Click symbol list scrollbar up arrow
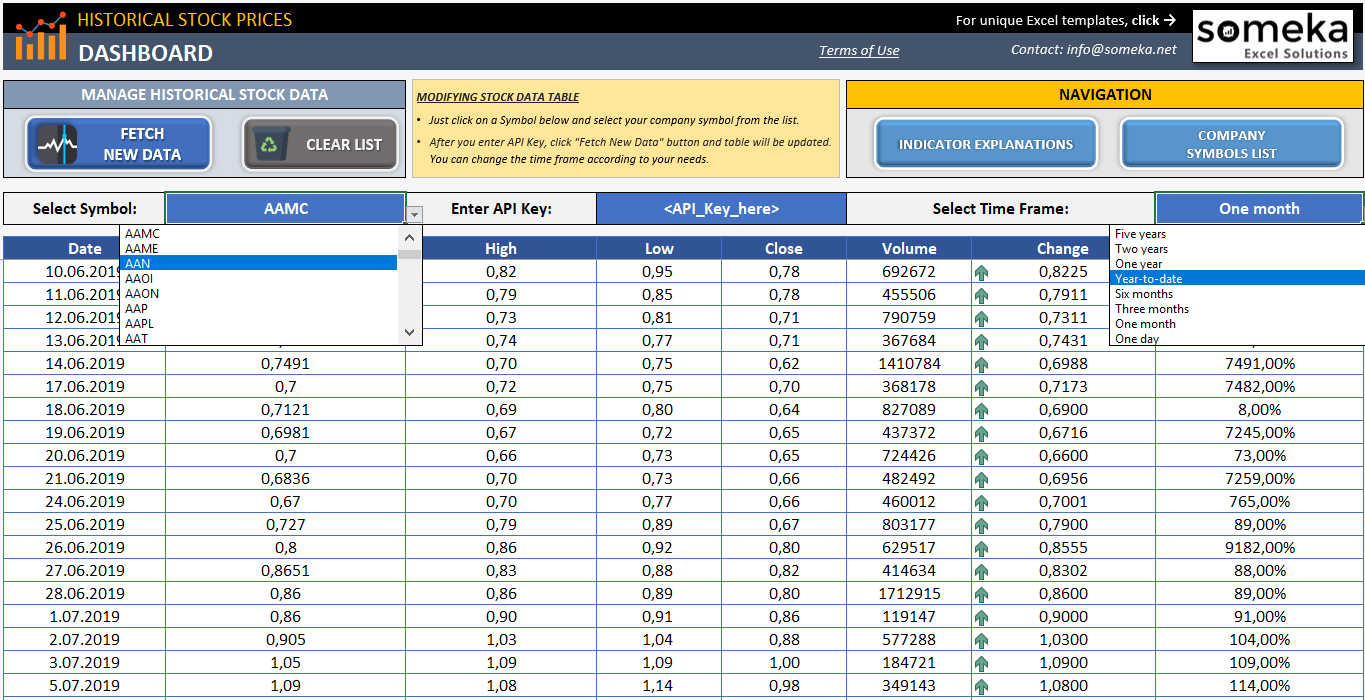 (409, 237)
